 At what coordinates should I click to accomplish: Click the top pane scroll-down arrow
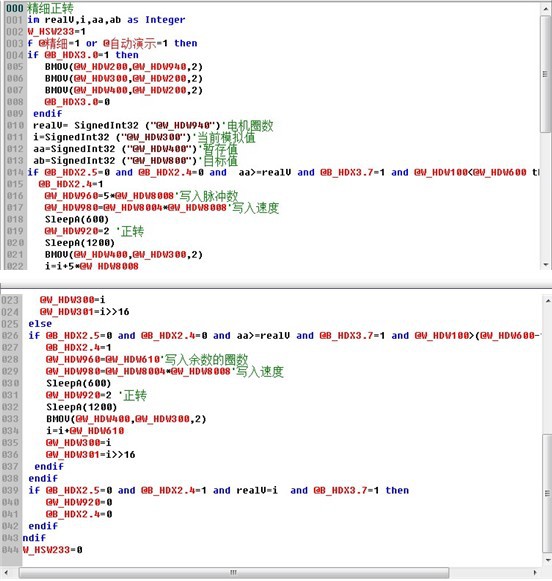546,265
